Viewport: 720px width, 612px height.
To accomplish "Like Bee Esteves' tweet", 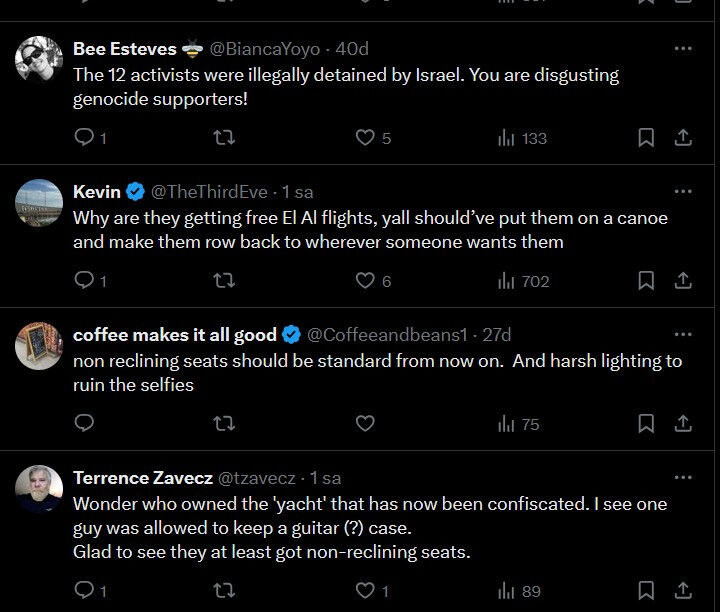I will 366,138.
